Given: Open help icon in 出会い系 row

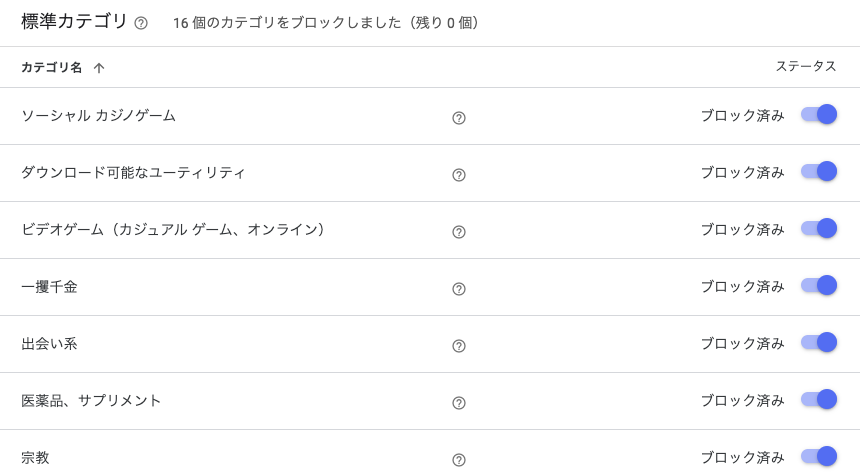Looking at the screenshot, I should 459,346.
